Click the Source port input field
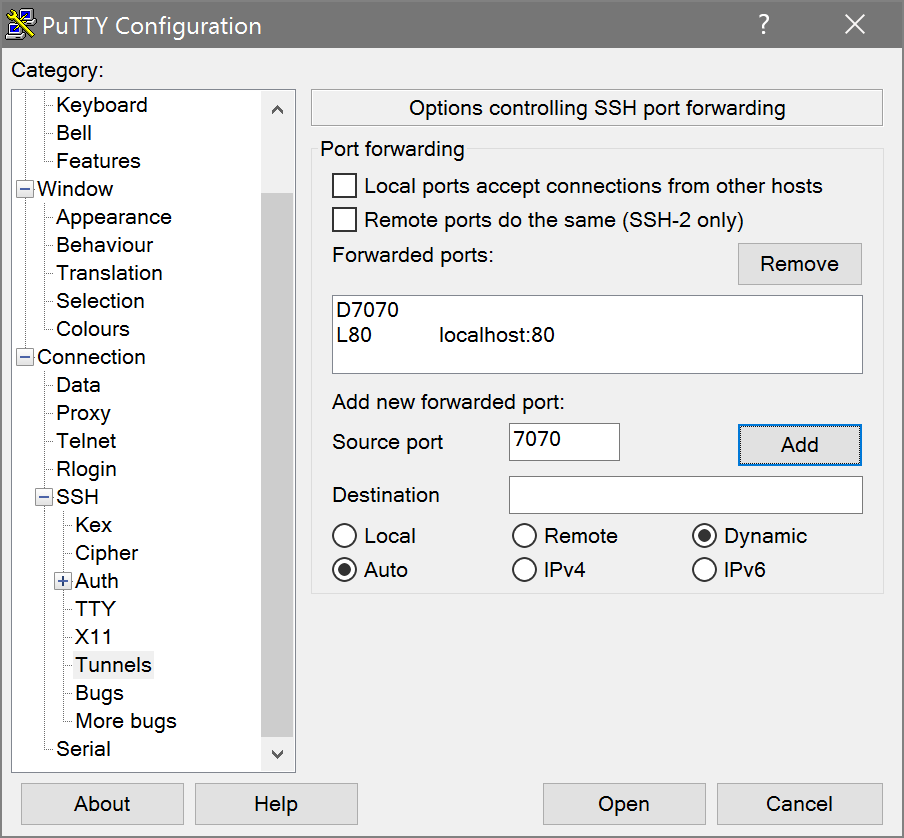904x838 pixels. (564, 442)
